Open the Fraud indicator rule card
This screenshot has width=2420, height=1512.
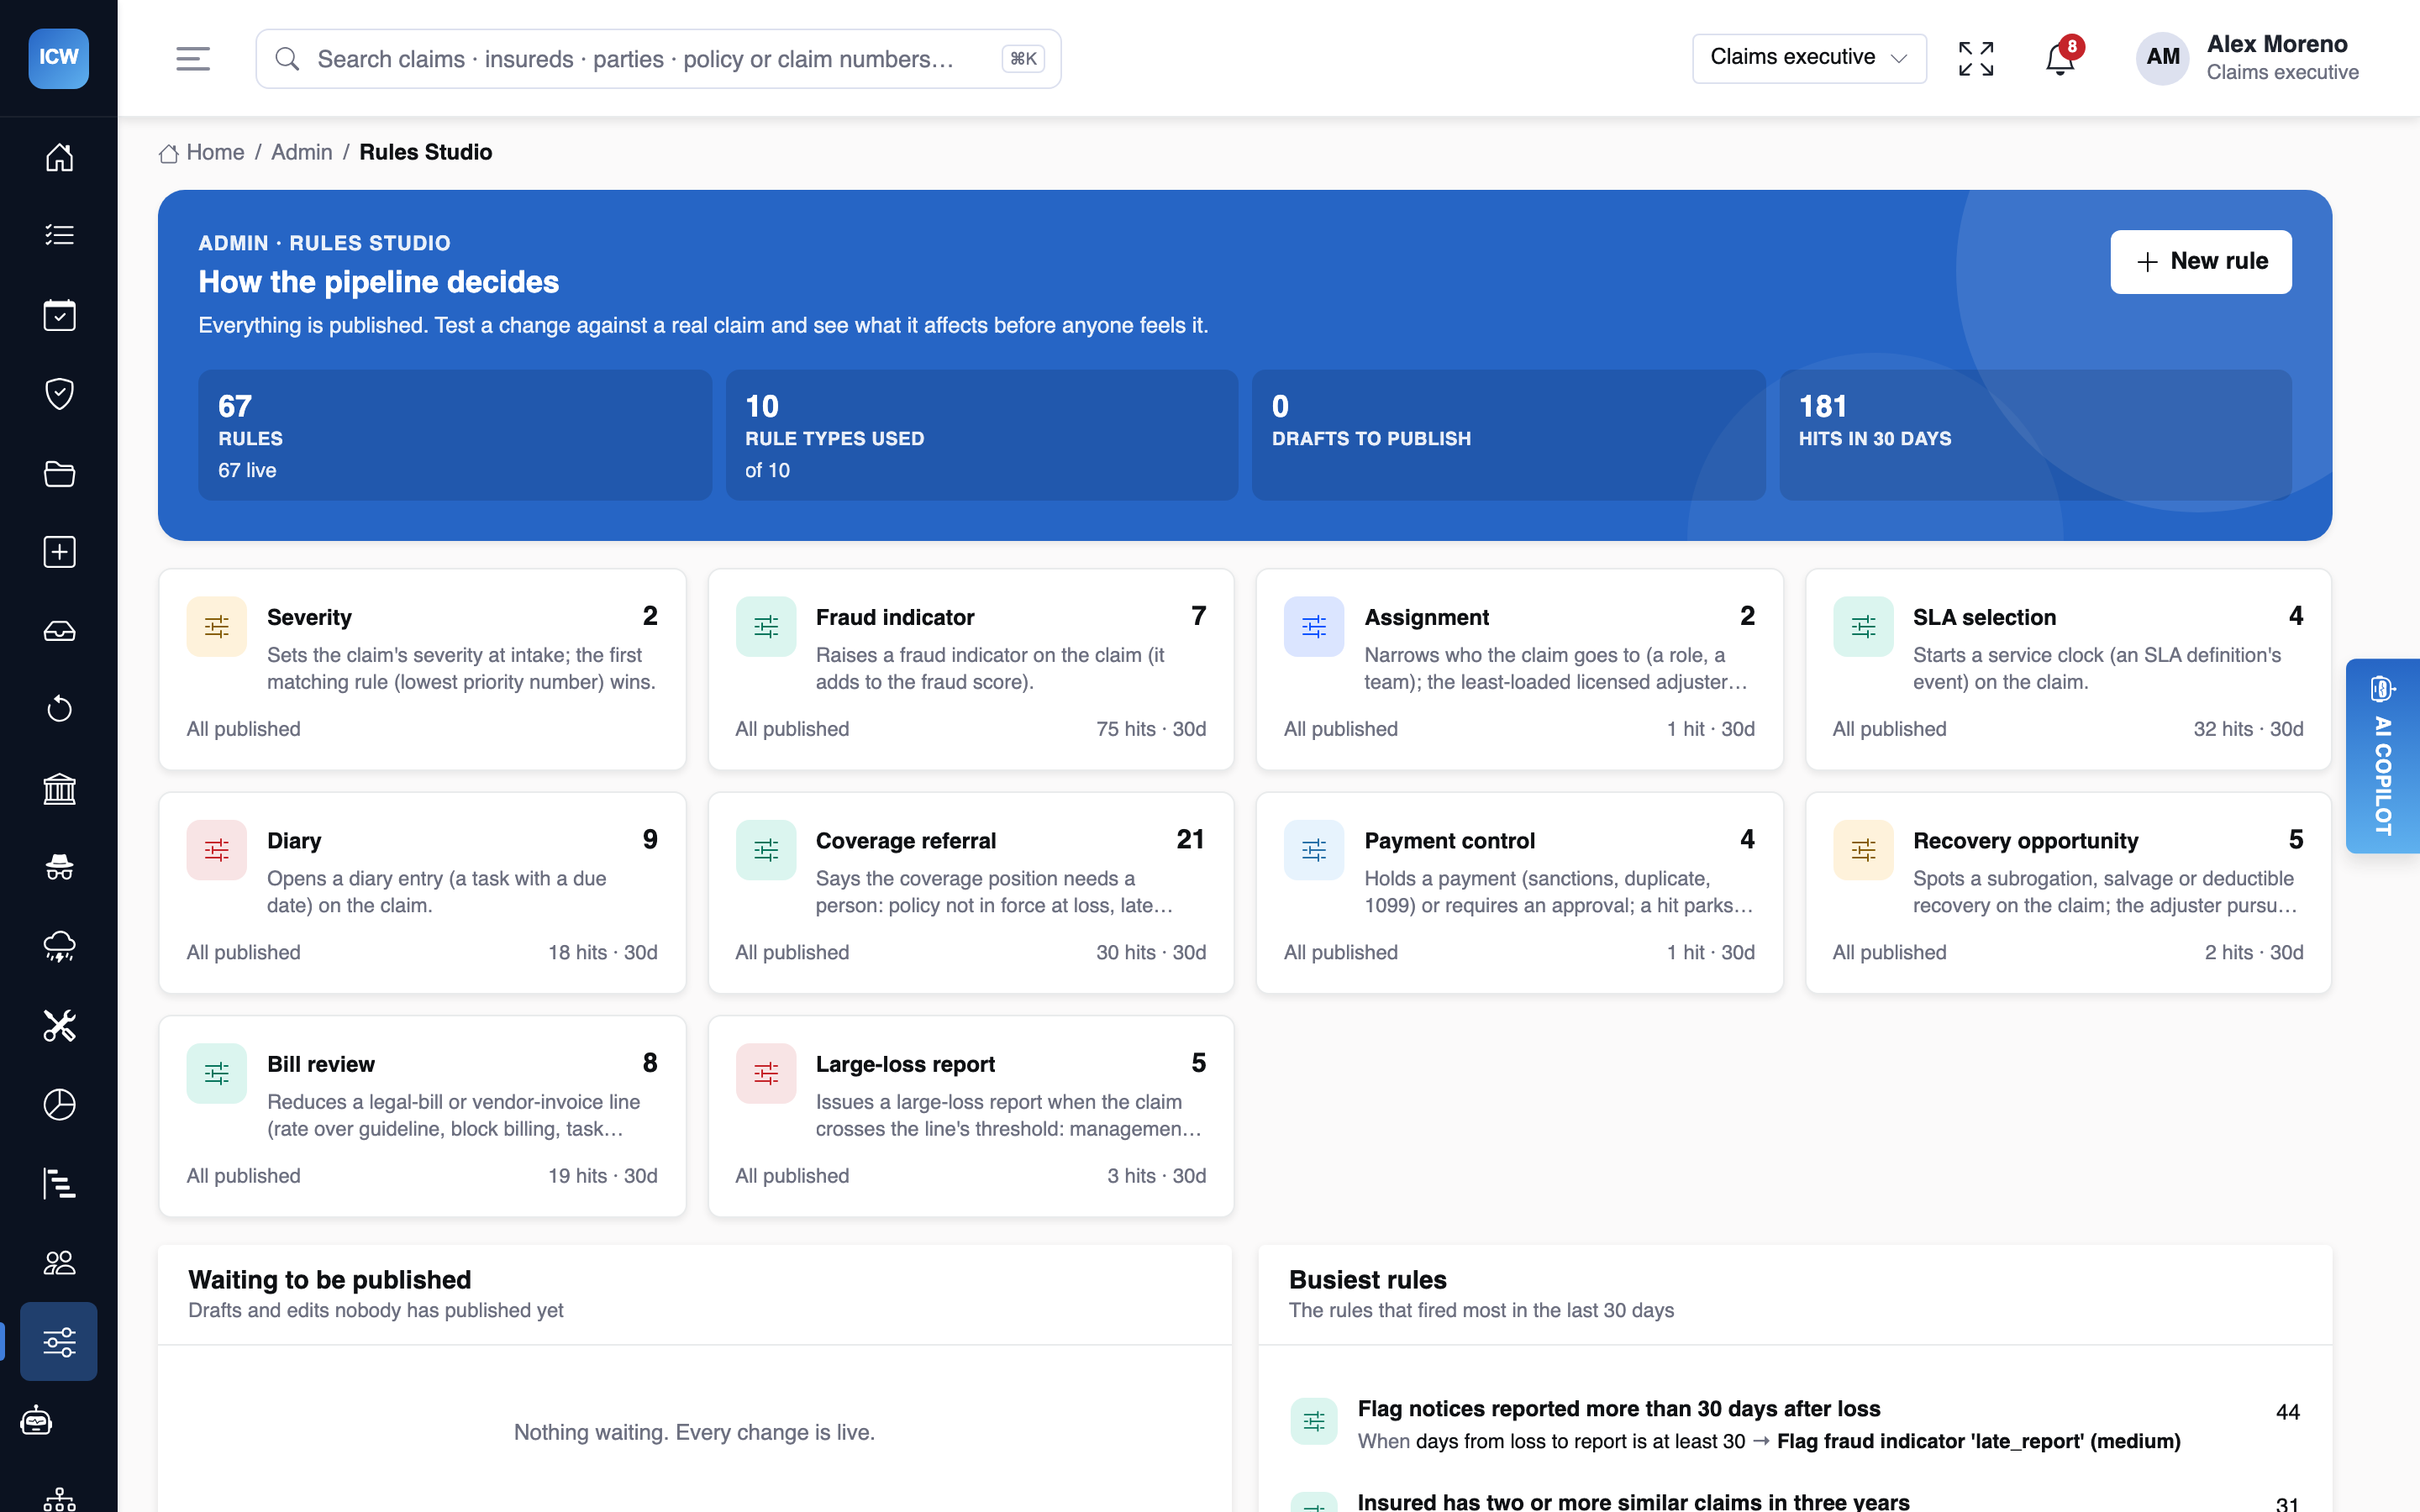point(971,669)
